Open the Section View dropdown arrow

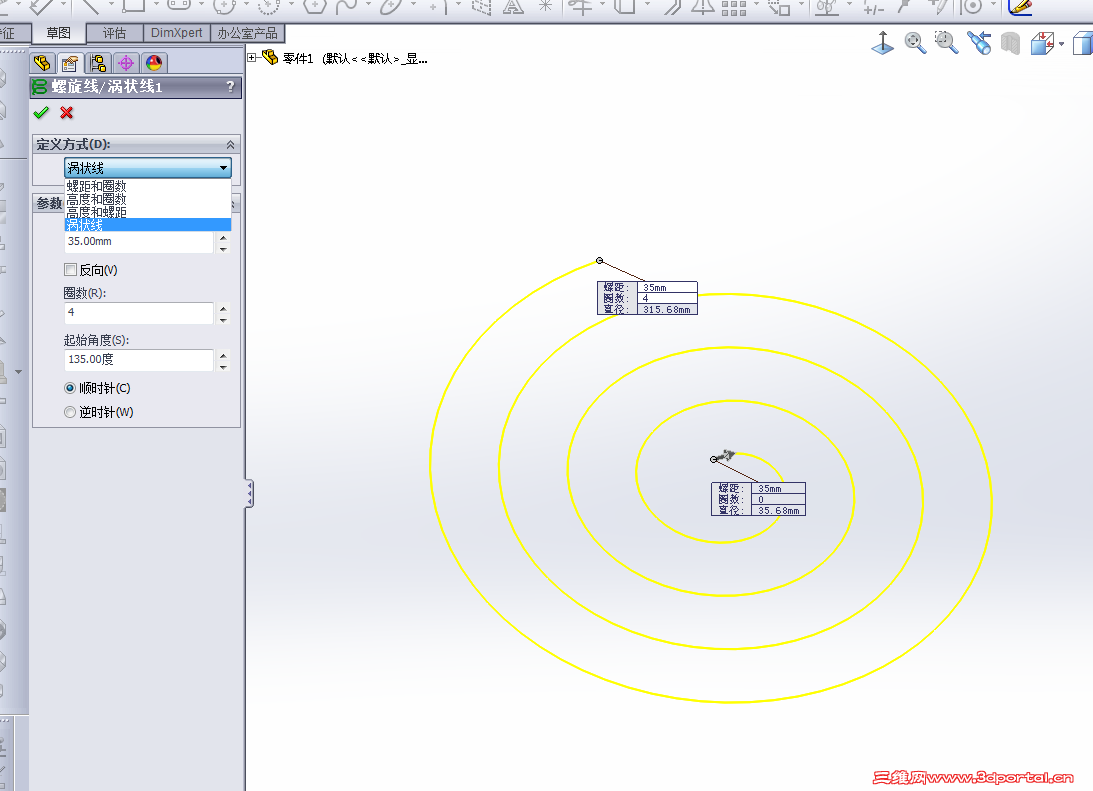coord(1061,44)
